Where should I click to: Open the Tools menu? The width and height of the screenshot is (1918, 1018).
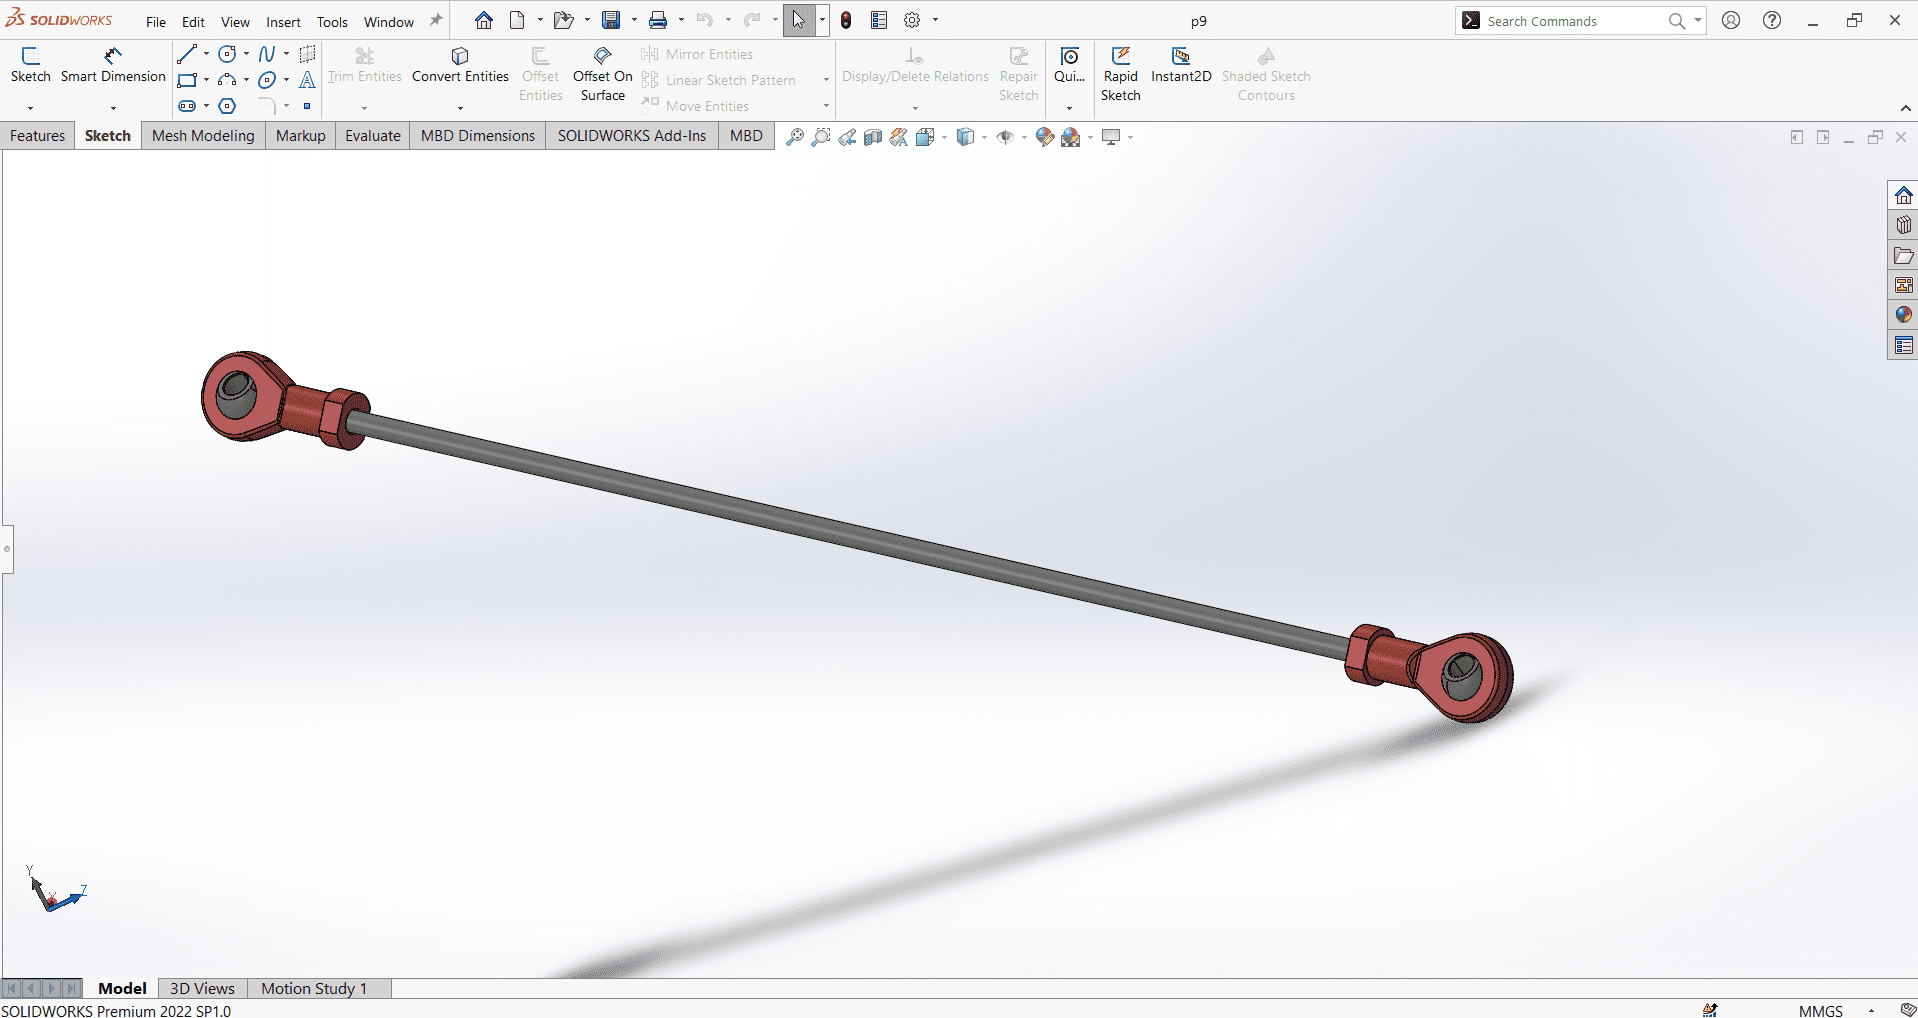point(332,21)
